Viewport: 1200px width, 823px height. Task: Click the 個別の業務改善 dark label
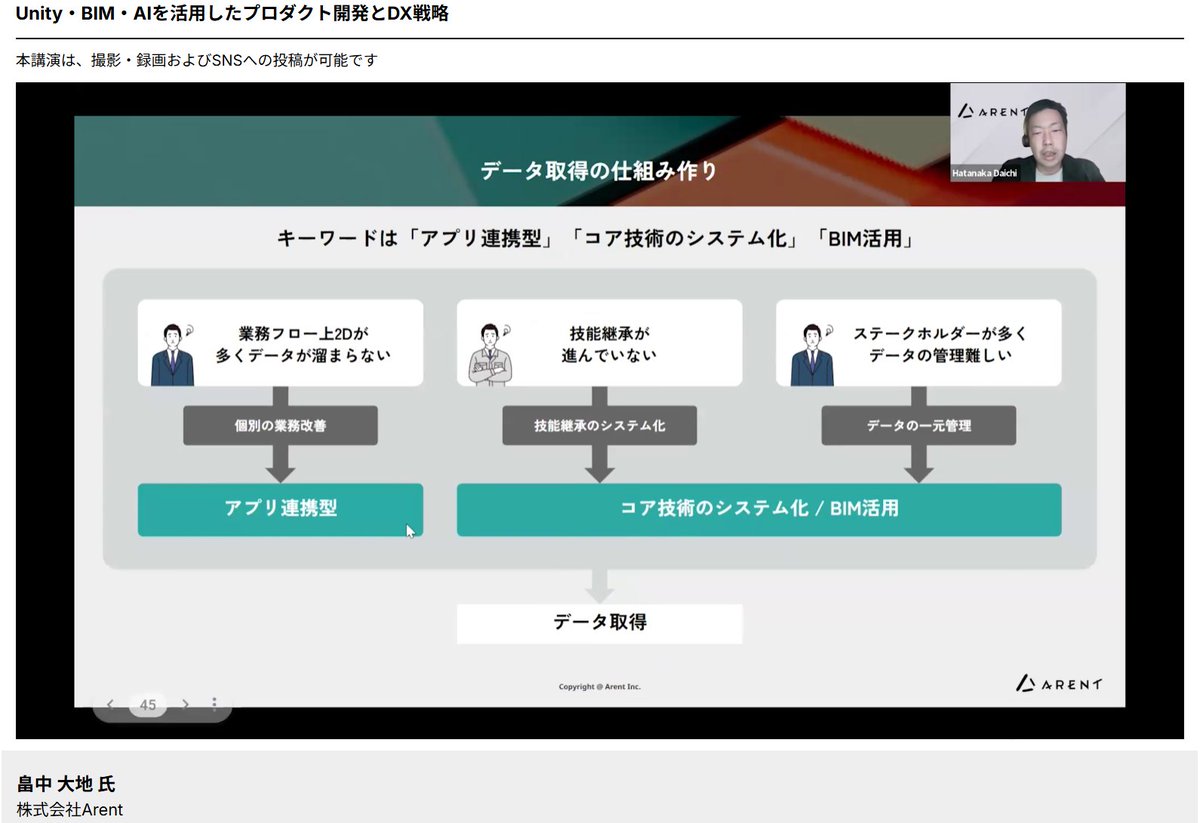(x=280, y=425)
